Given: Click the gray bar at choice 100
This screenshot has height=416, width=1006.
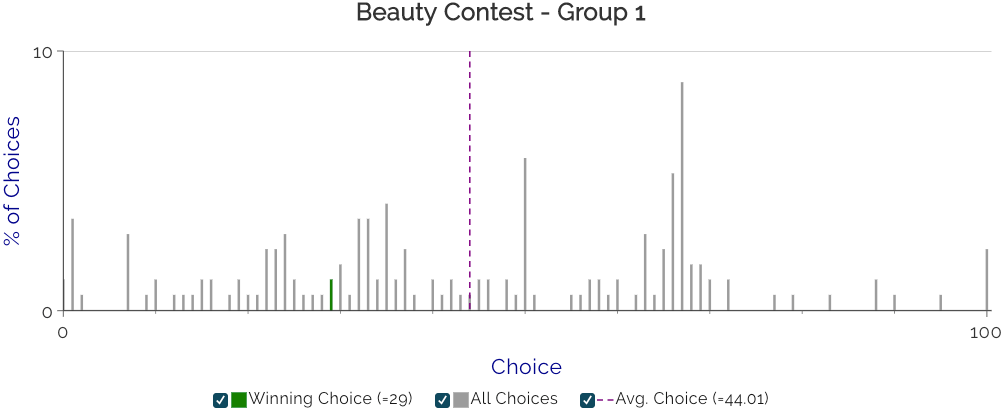Looking at the screenshot, I should [x=987, y=280].
